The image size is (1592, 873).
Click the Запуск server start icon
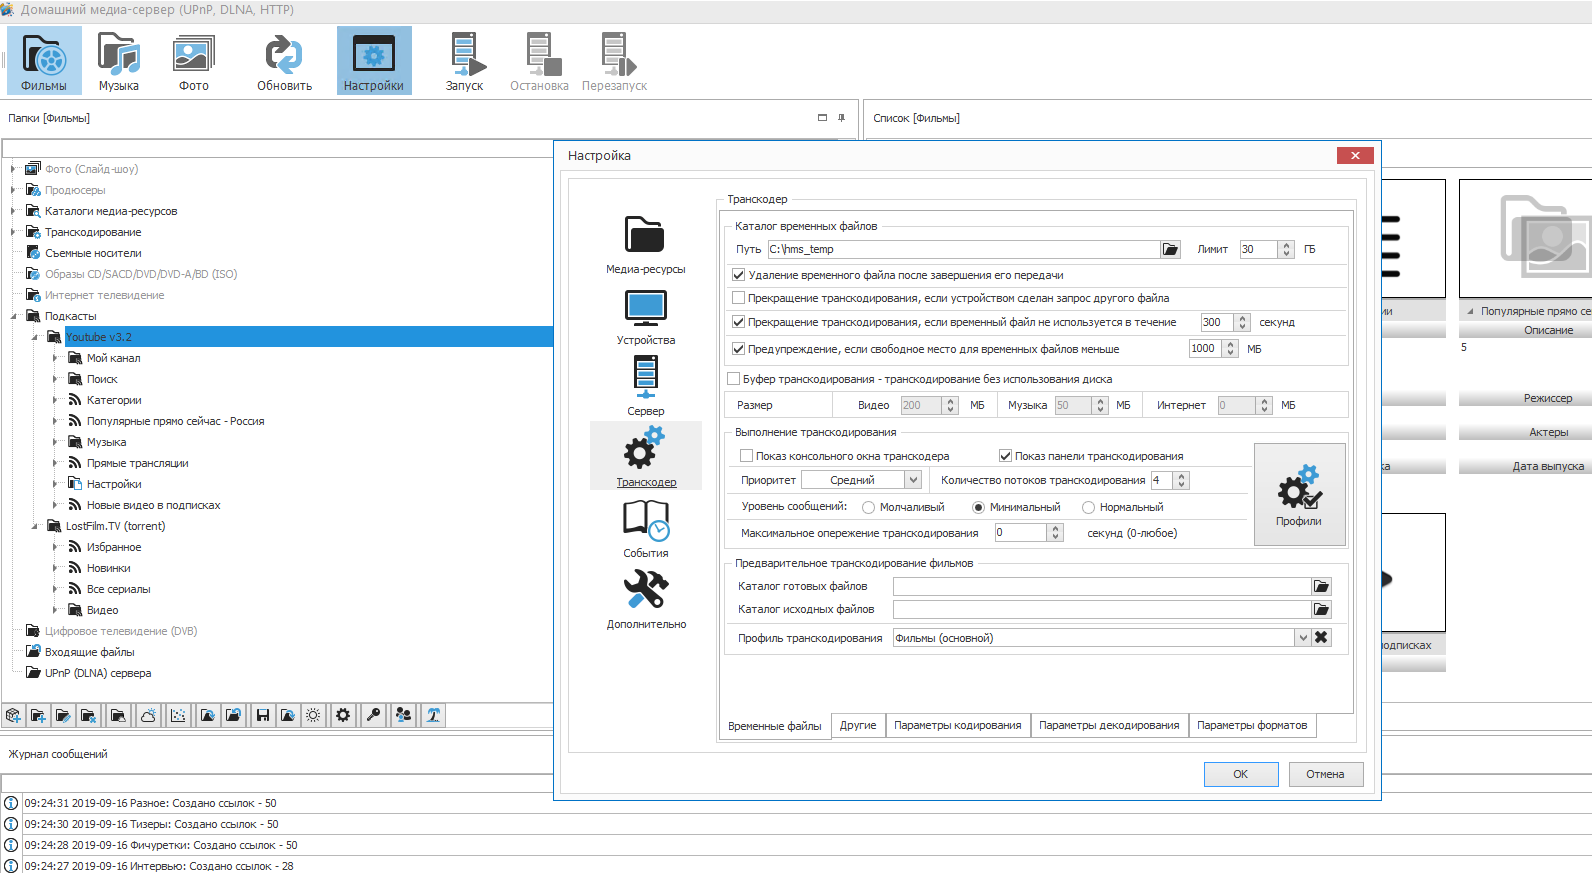465,62
